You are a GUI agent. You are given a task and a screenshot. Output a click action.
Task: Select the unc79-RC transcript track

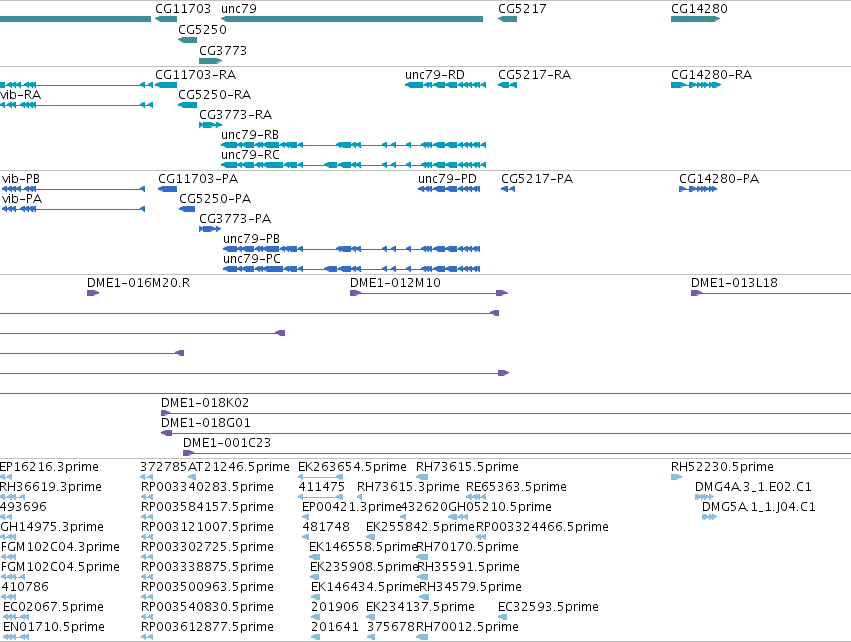click(353, 165)
